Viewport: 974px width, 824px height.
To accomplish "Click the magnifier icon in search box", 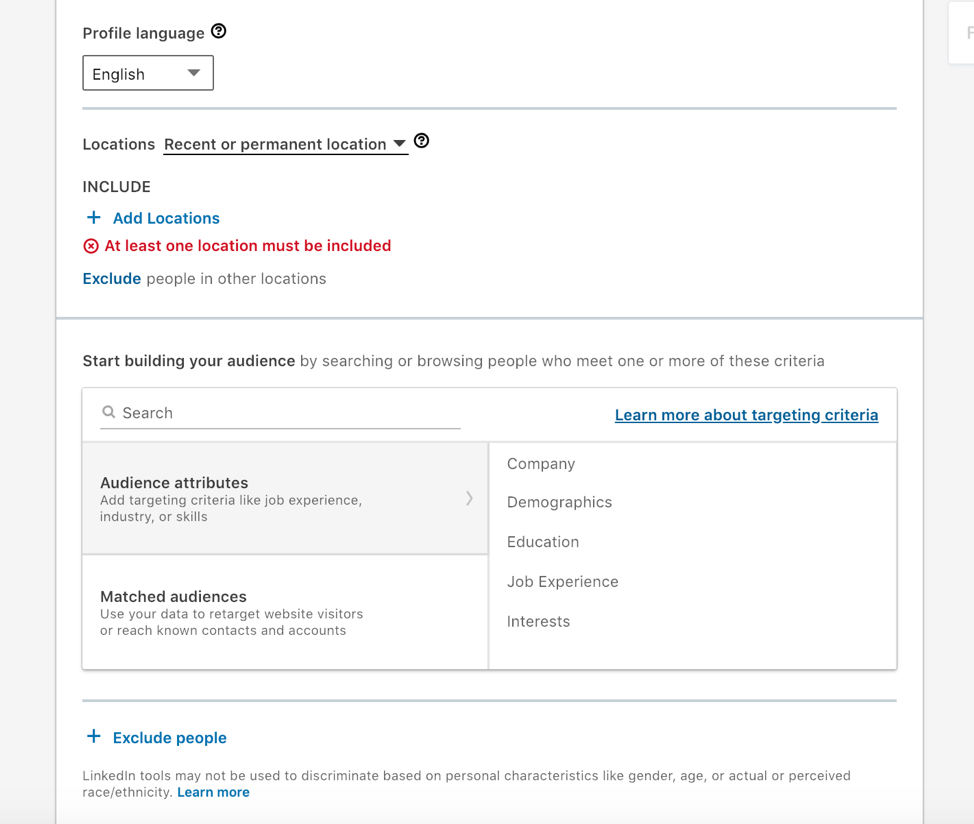I will (109, 412).
